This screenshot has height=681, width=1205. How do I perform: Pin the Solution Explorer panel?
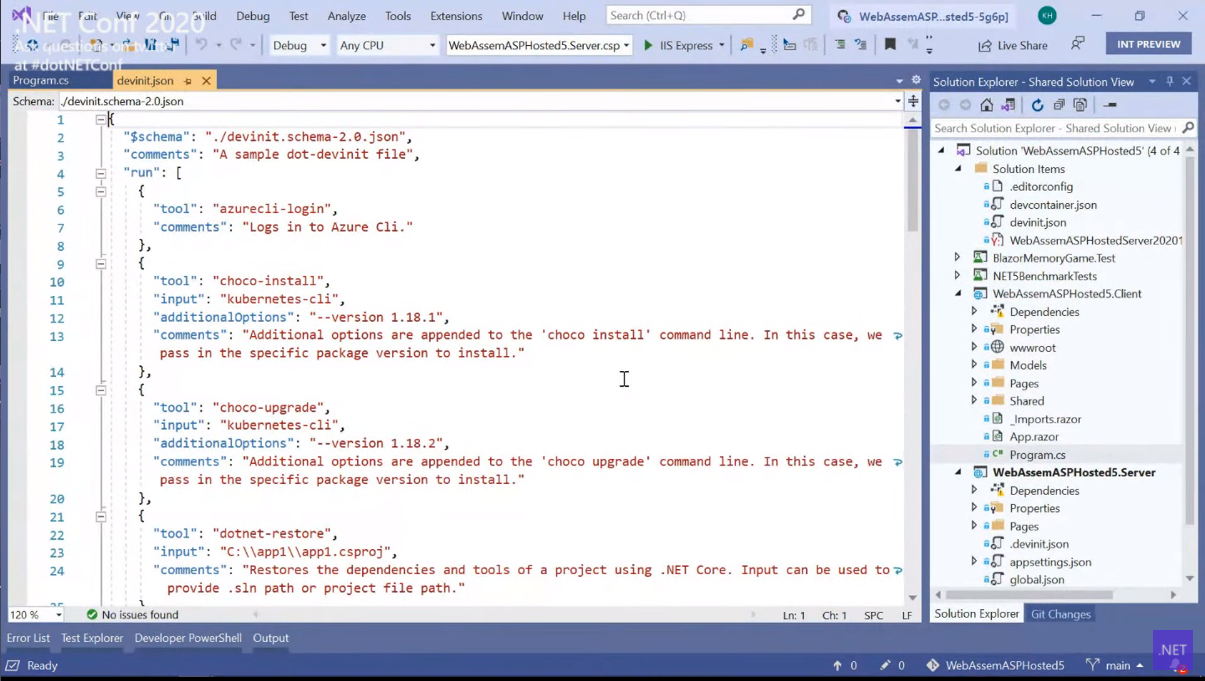(x=1169, y=81)
